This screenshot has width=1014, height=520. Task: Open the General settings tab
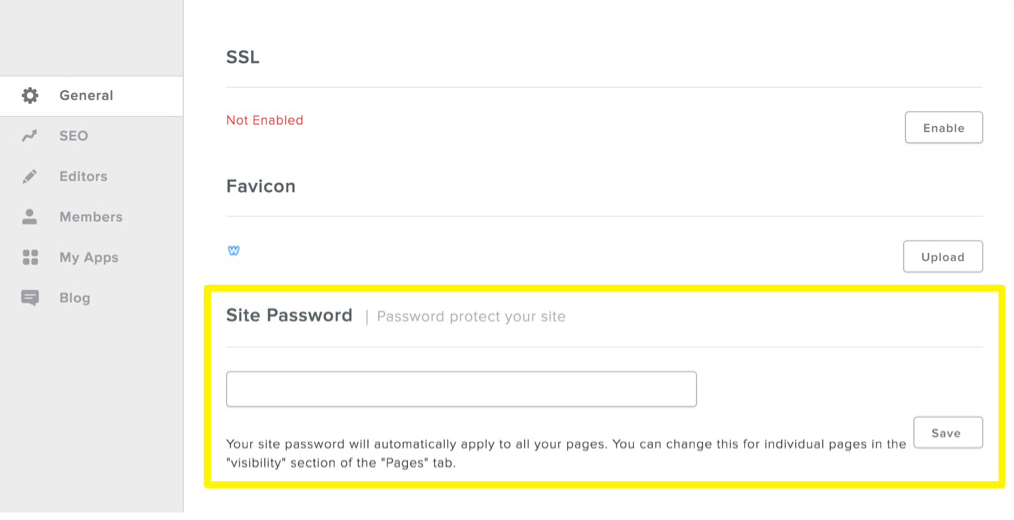click(x=86, y=96)
